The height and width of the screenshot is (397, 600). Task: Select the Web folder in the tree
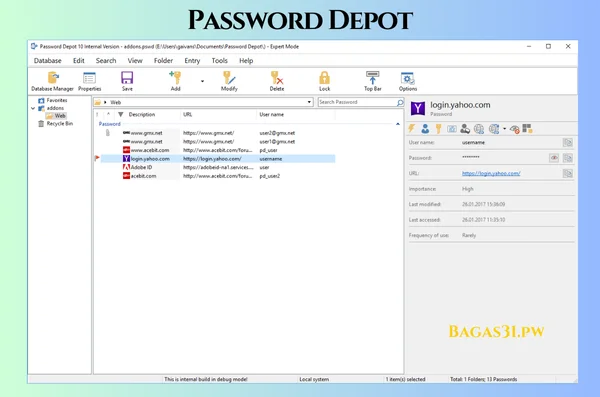pos(60,116)
